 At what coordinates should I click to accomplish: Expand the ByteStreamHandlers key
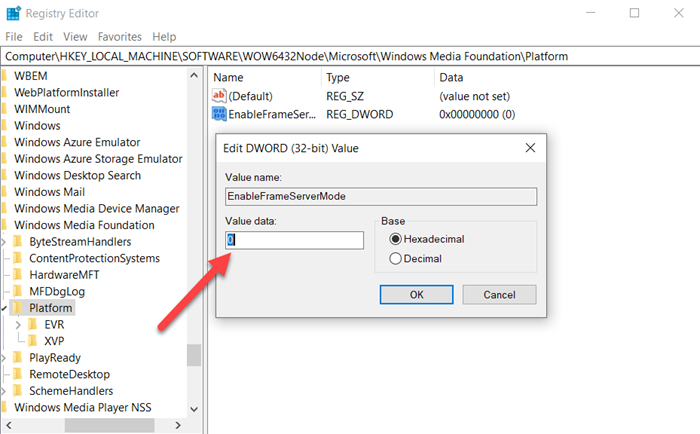point(4,242)
